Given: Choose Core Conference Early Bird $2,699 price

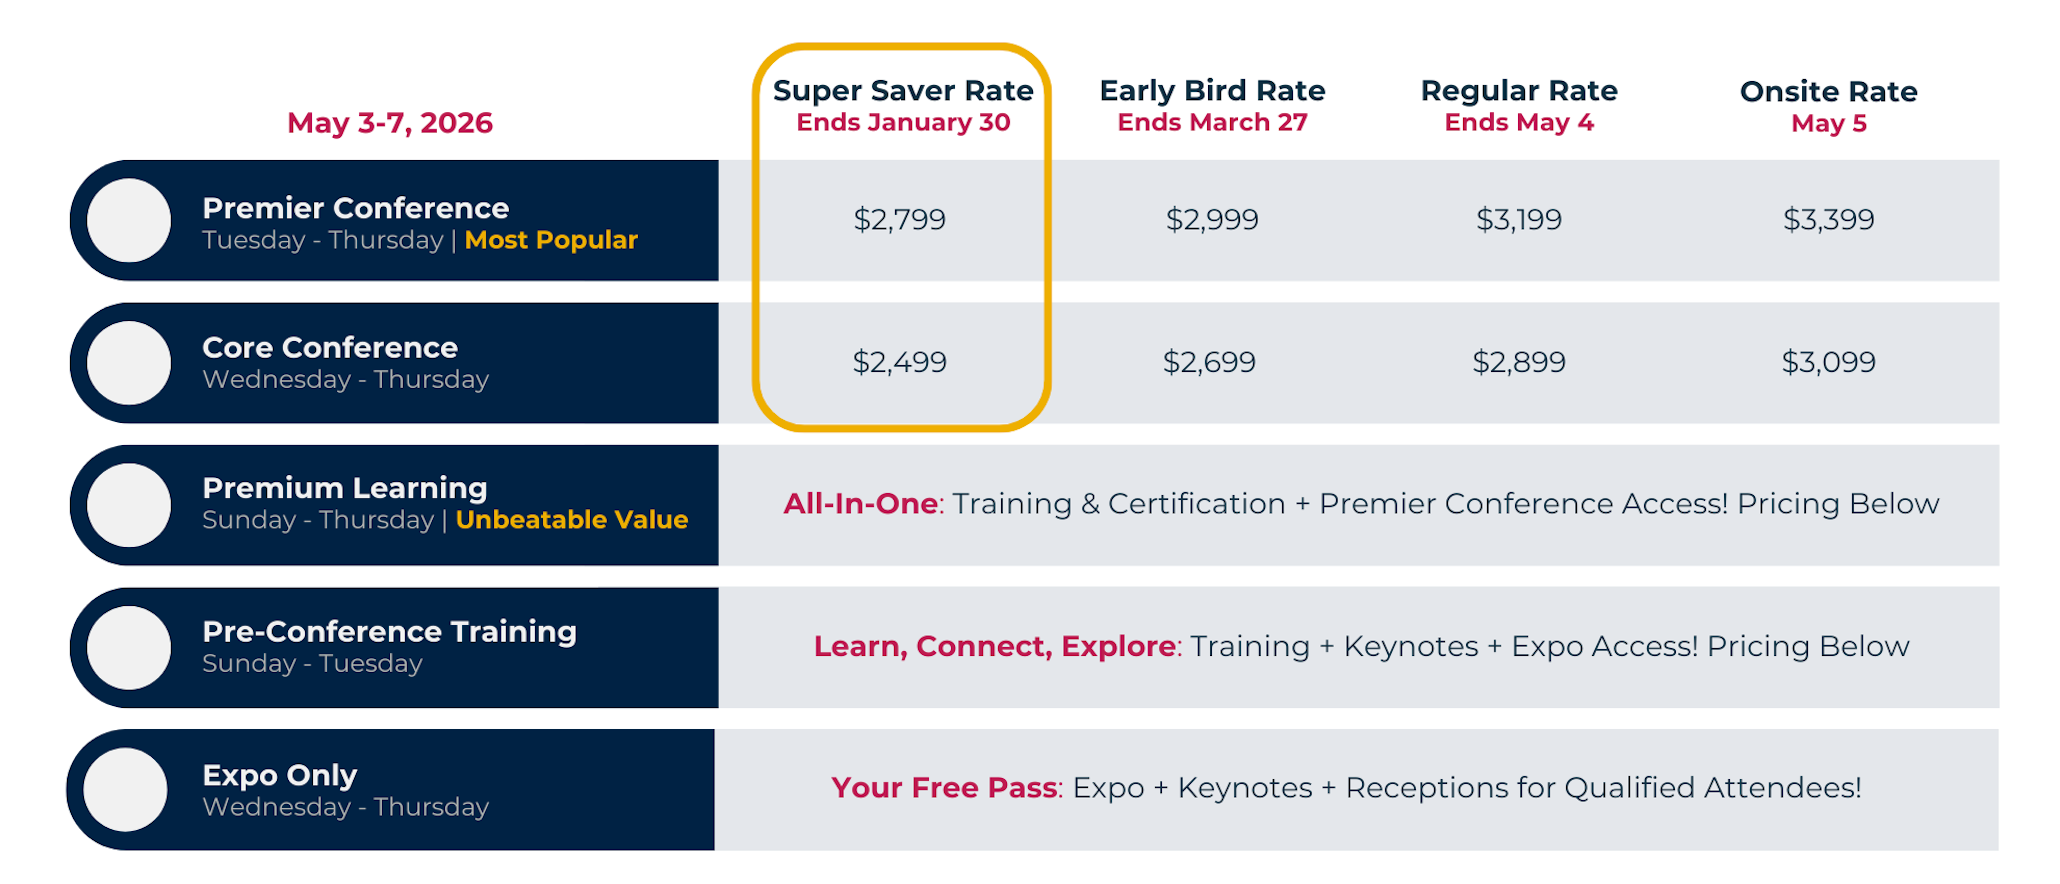Looking at the screenshot, I should pyautogui.click(x=1209, y=362).
